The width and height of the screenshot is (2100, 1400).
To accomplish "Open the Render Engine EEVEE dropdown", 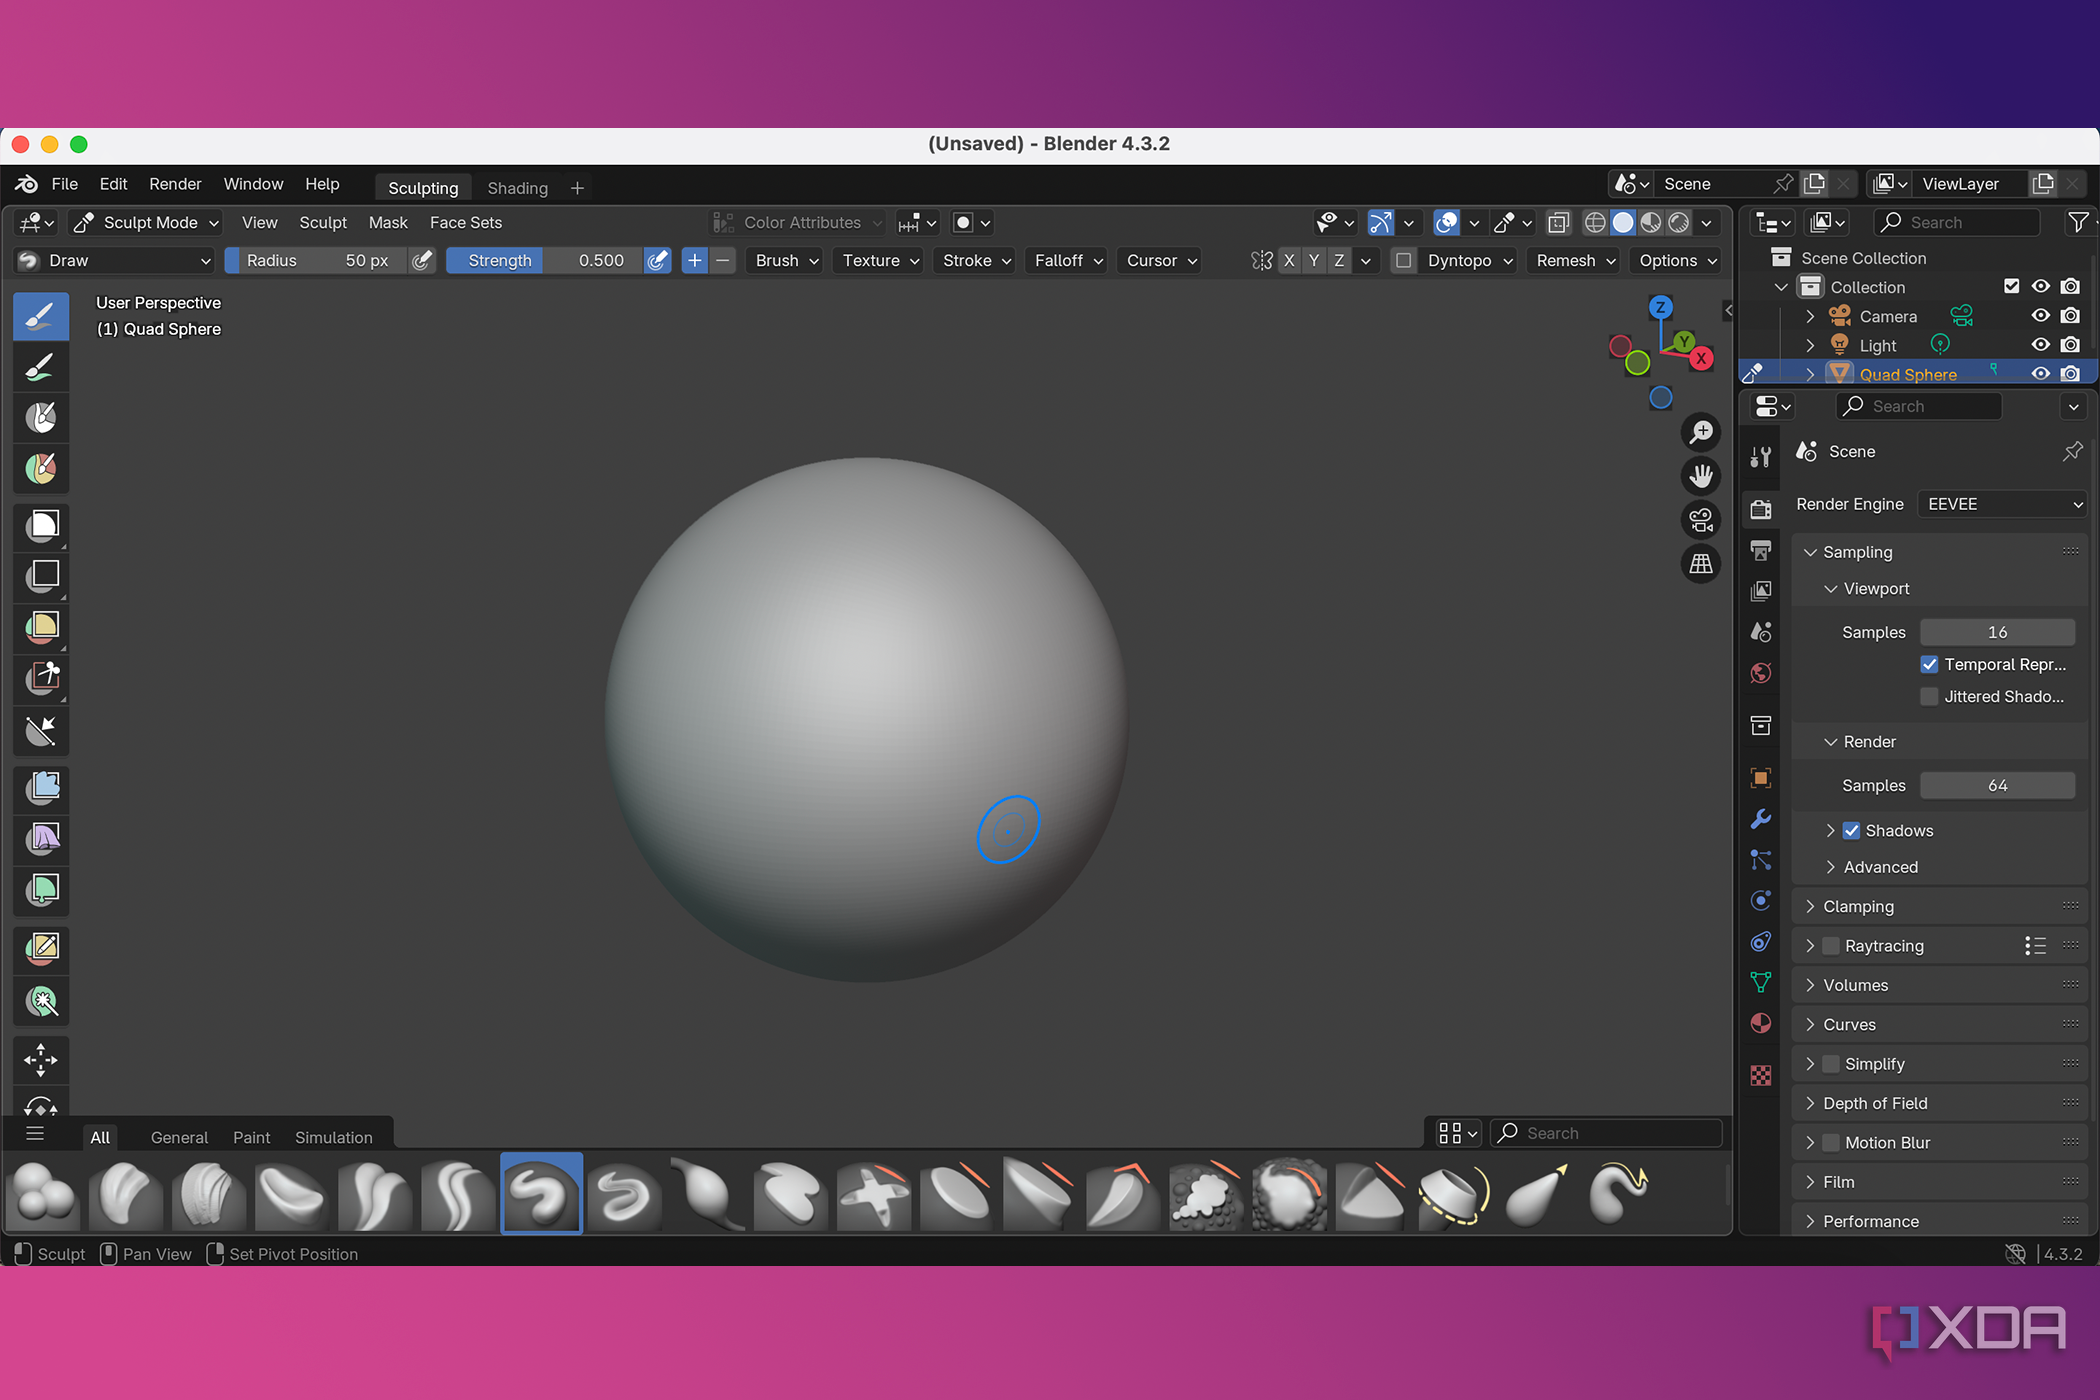I will pos(2002,504).
